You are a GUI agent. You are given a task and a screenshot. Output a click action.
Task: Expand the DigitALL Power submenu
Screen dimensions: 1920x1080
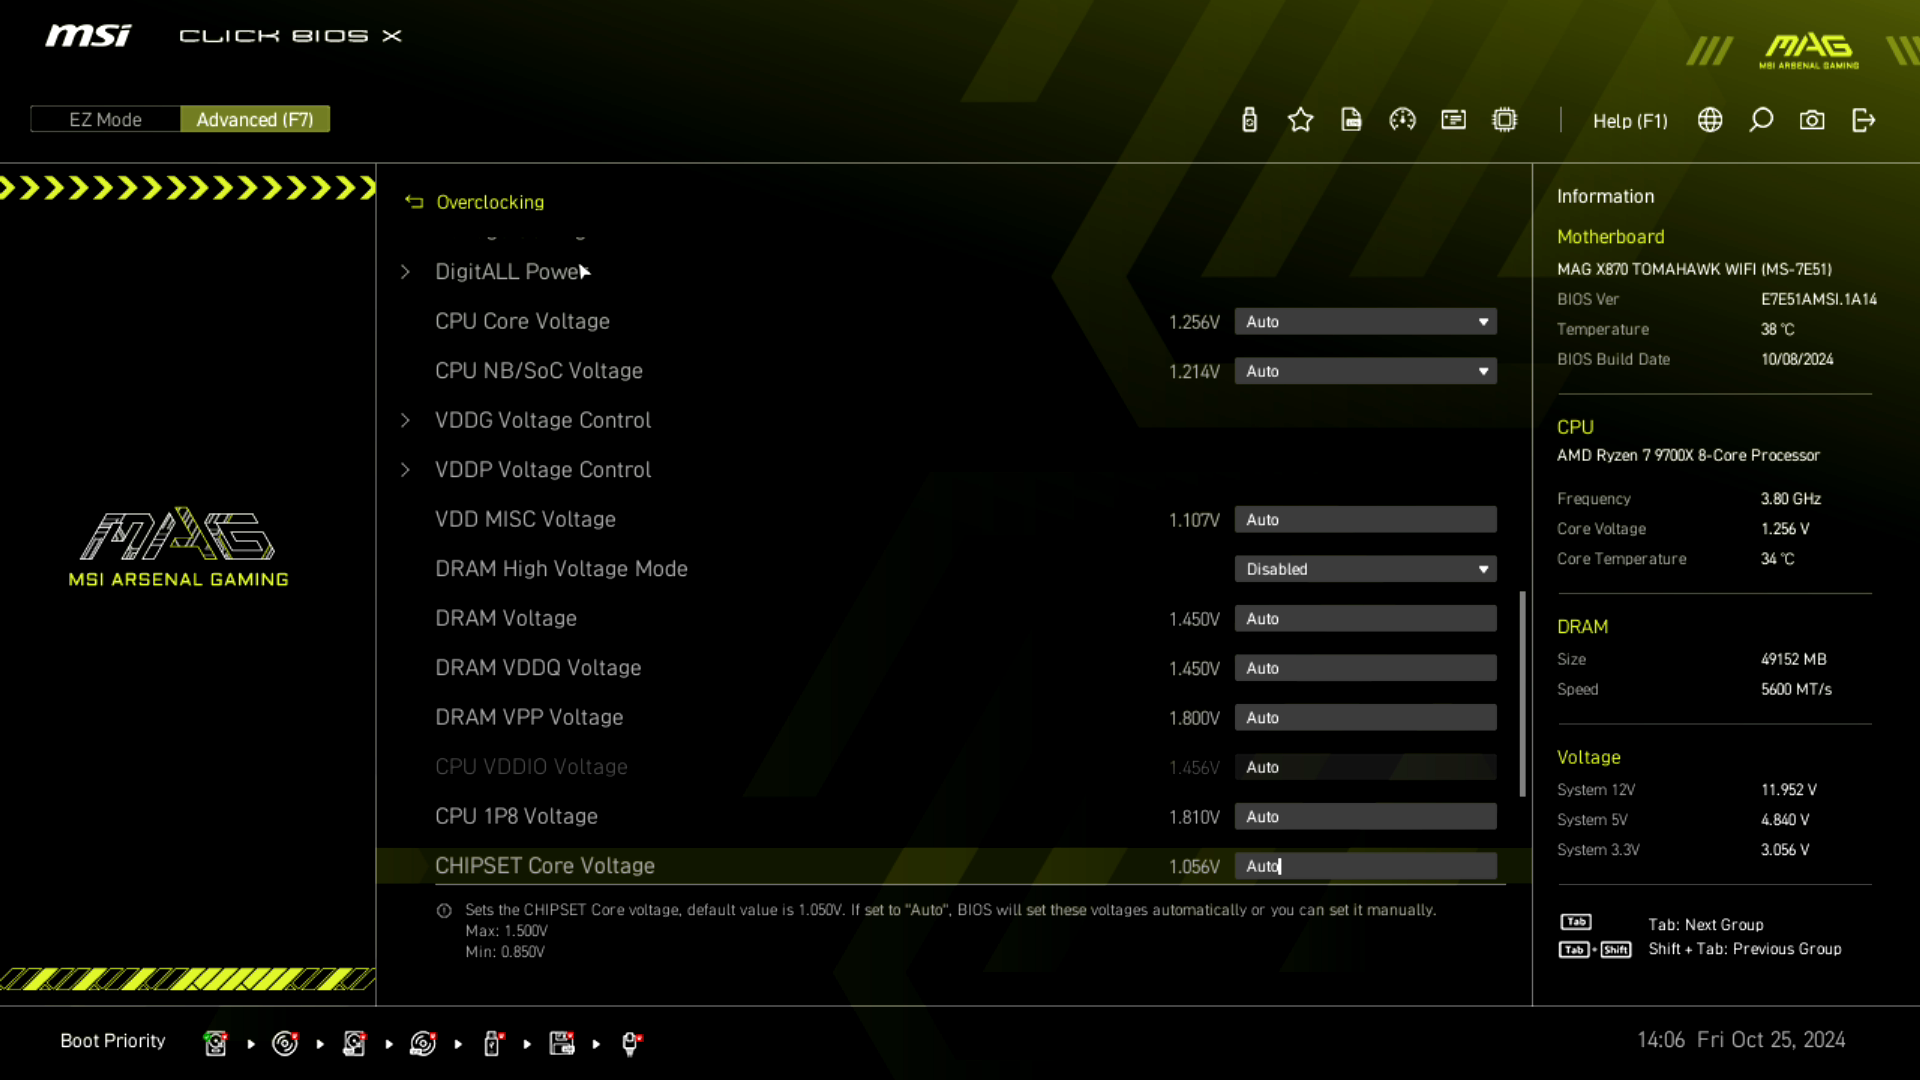(x=506, y=272)
